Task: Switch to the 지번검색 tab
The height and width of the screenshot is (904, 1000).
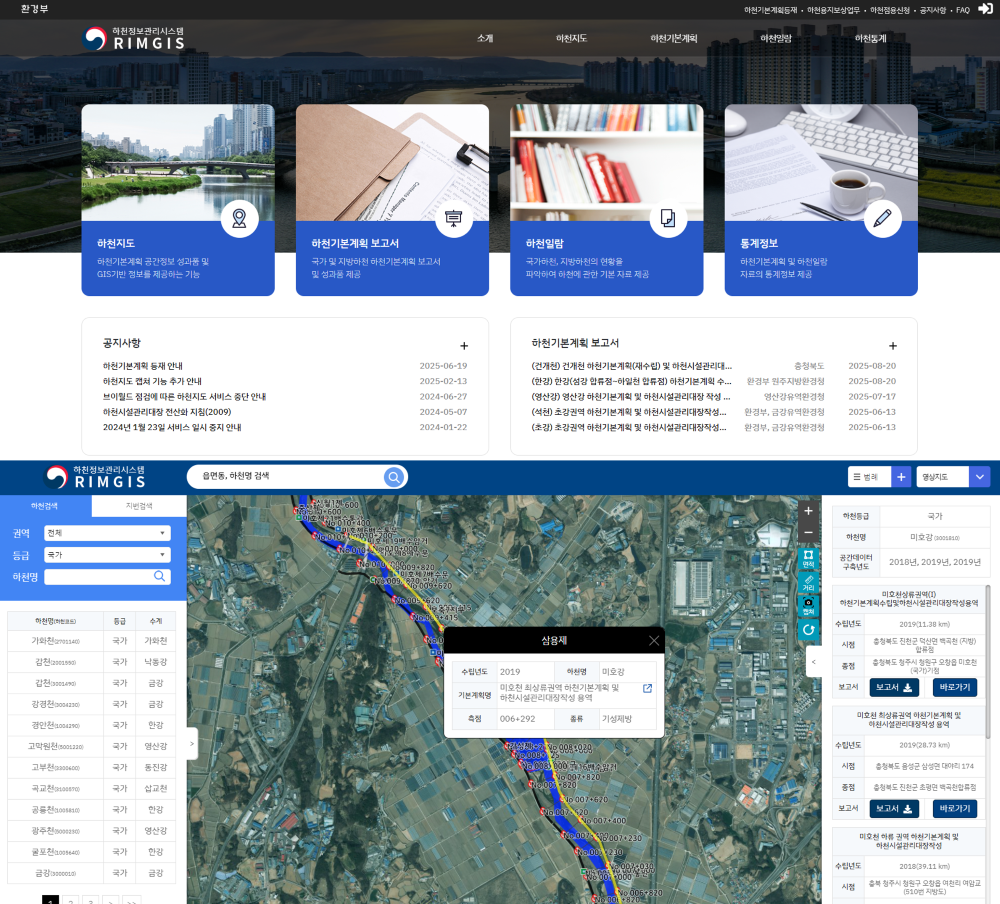Action: (139, 506)
